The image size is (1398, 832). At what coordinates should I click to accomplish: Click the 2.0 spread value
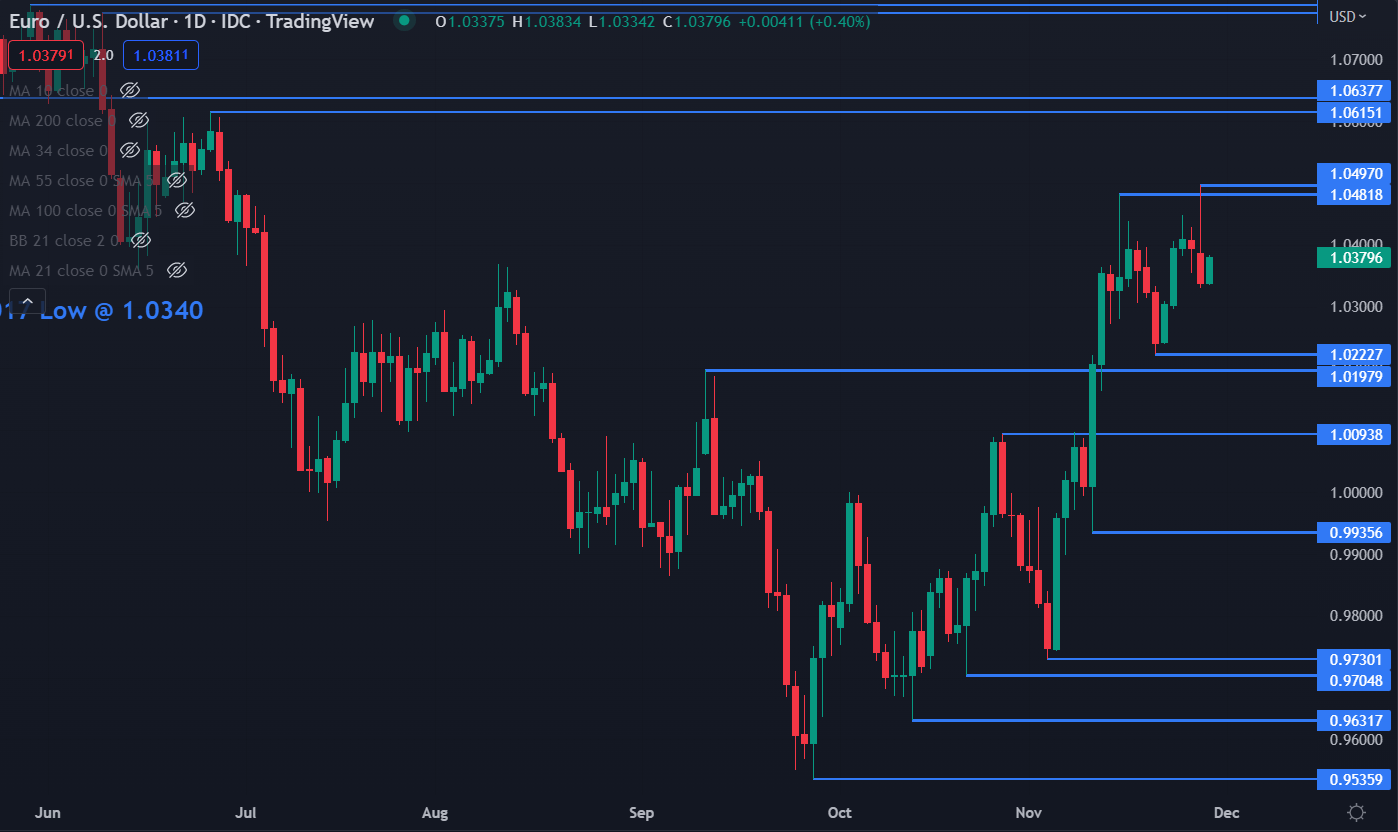tap(104, 56)
